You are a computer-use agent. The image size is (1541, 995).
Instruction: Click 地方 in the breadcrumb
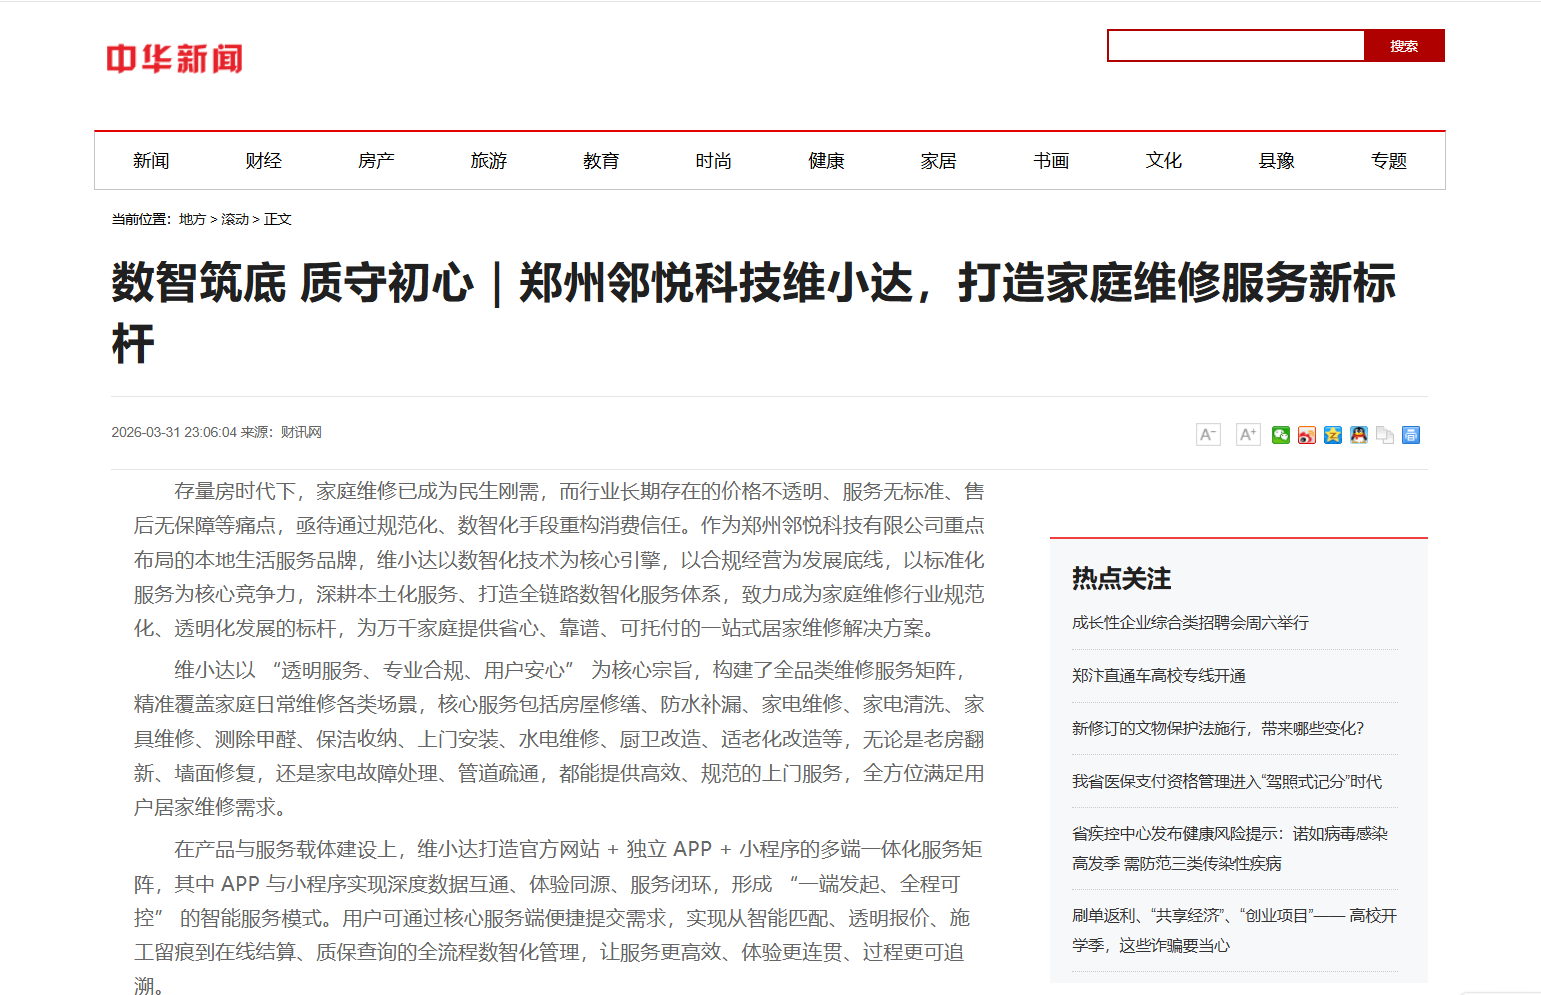click(x=192, y=219)
